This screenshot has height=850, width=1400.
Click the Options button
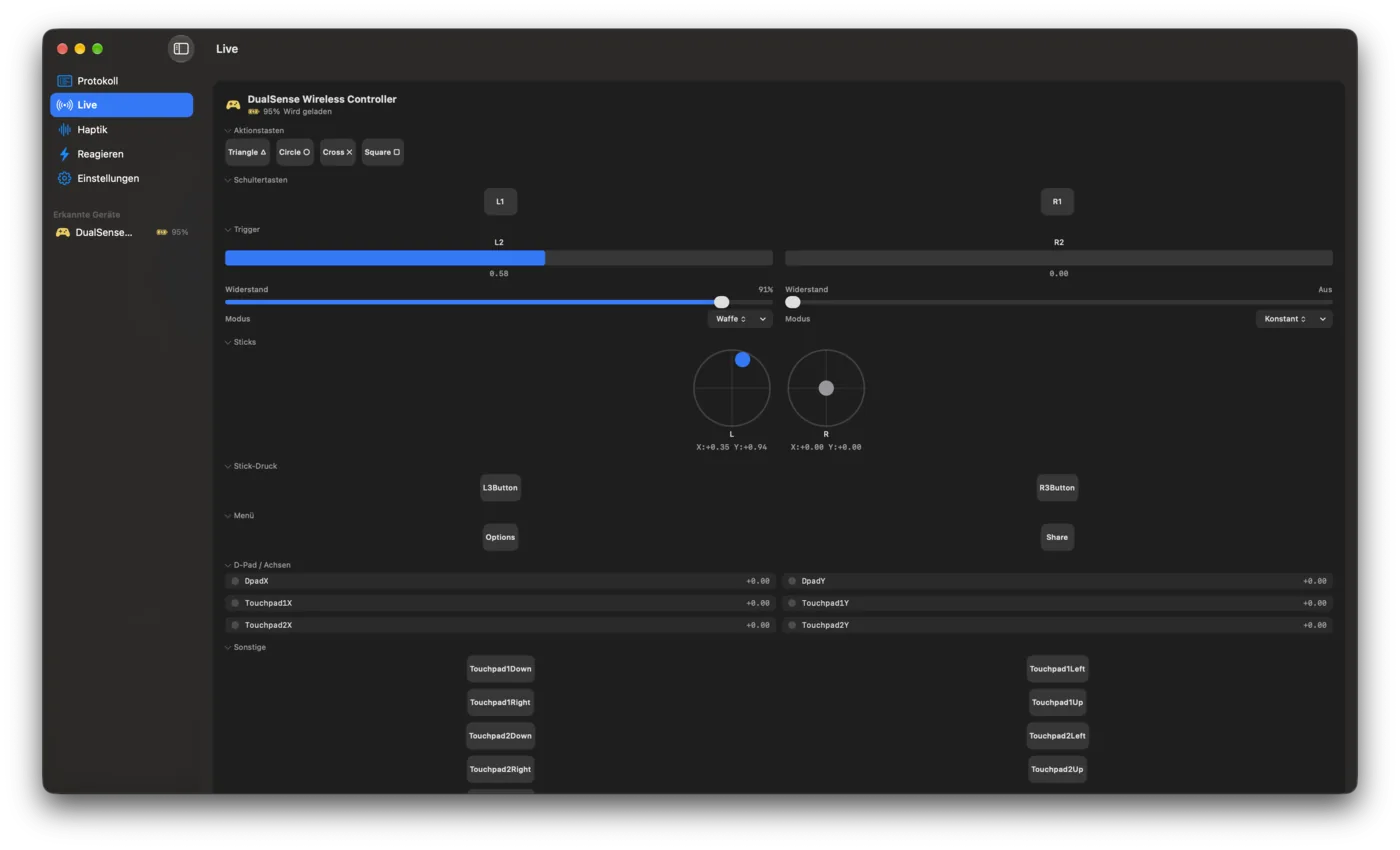tap(500, 537)
